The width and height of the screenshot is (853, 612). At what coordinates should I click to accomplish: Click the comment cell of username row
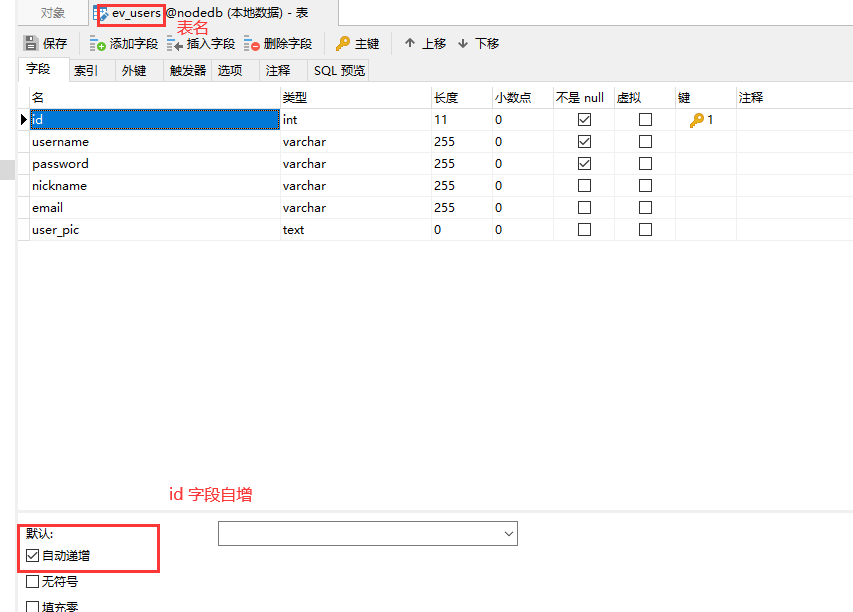click(794, 141)
